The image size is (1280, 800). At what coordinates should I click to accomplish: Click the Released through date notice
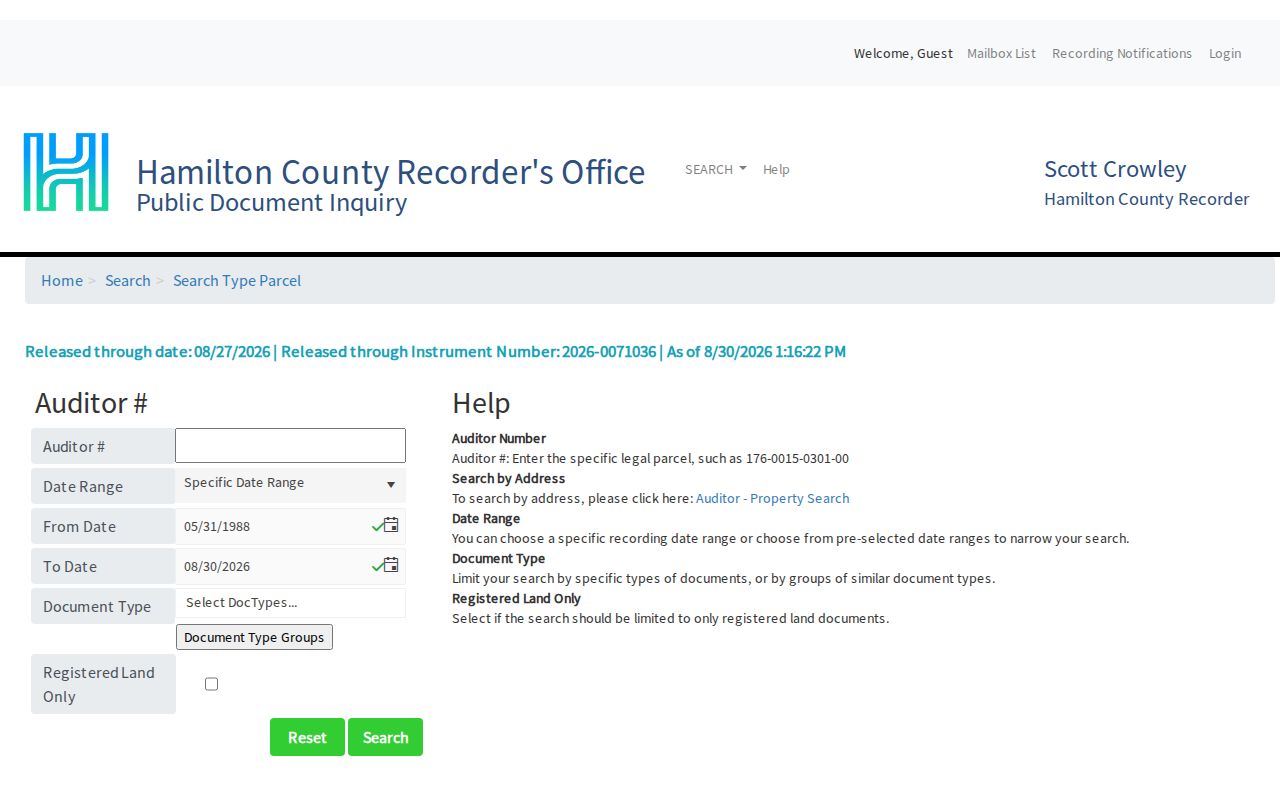tap(435, 351)
